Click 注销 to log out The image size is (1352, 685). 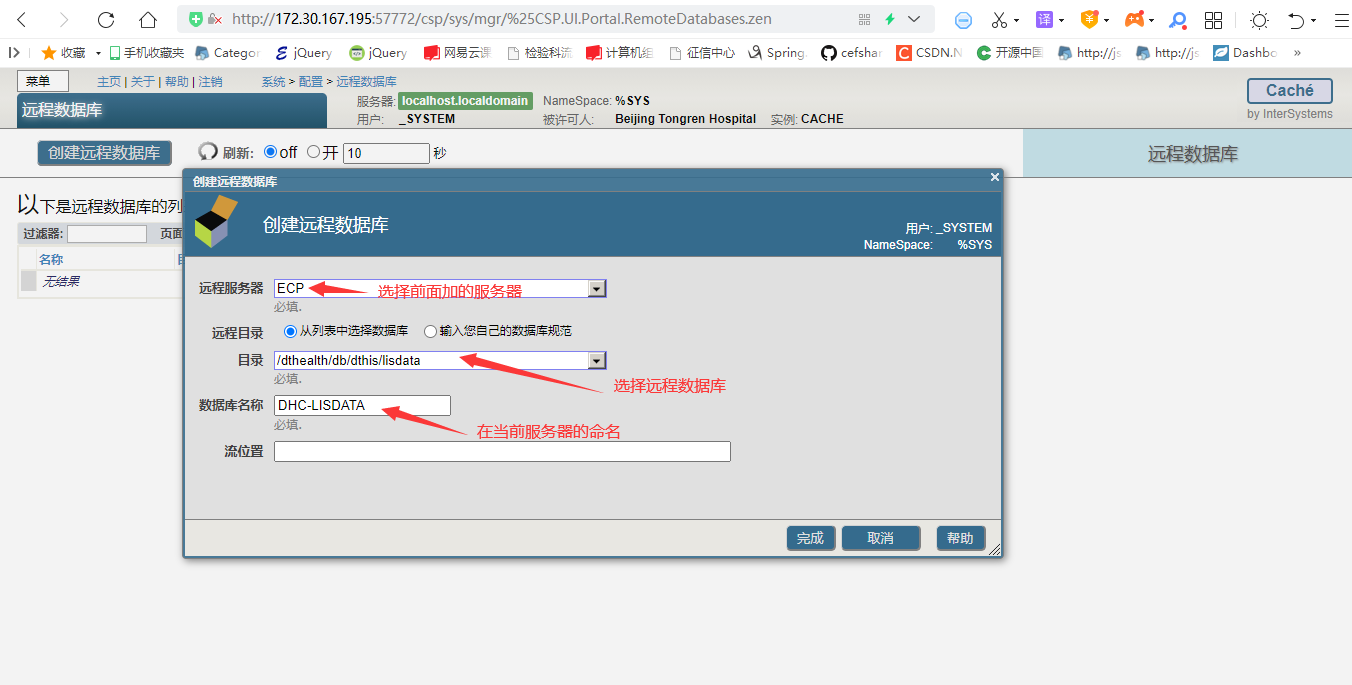(210, 82)
